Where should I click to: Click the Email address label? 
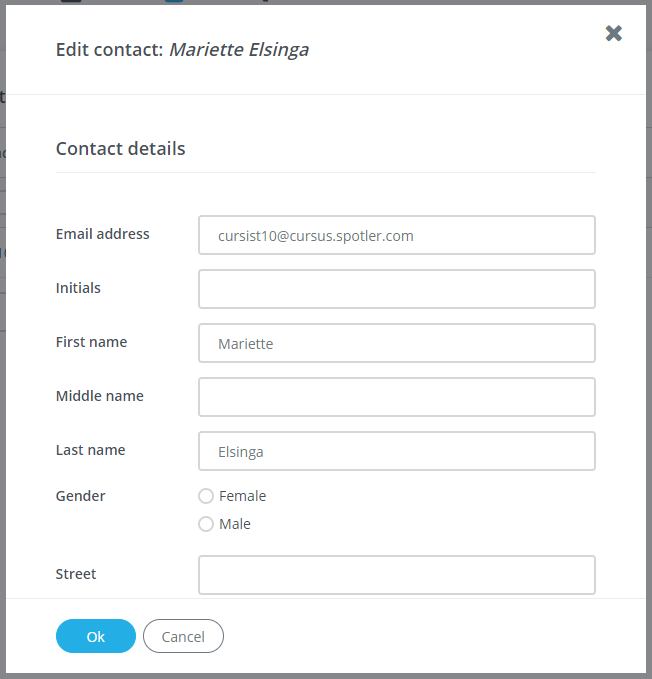click(x=103, y=234)
